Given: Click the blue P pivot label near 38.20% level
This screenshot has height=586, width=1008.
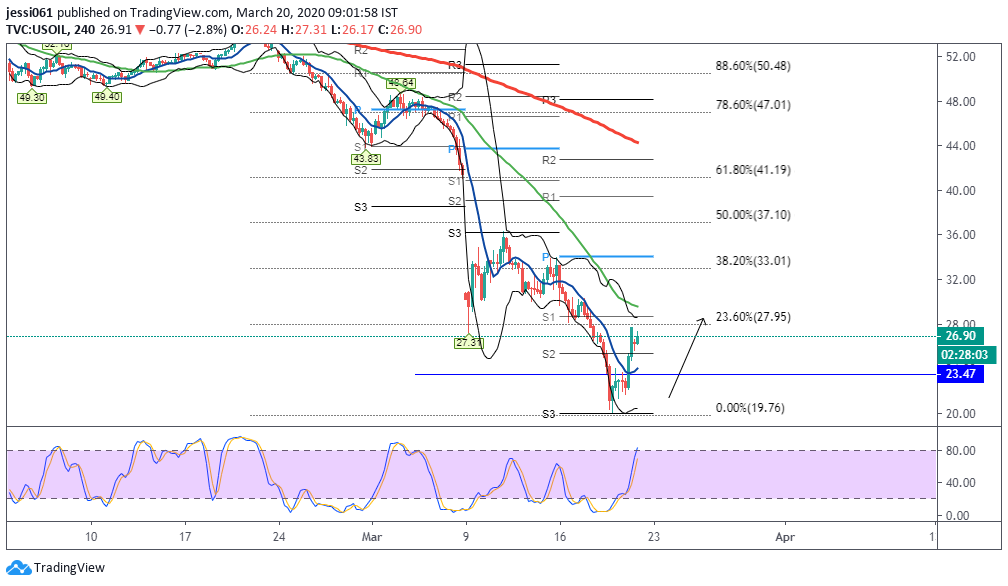Looking at the screenshot, I should (x=546, y=257).
